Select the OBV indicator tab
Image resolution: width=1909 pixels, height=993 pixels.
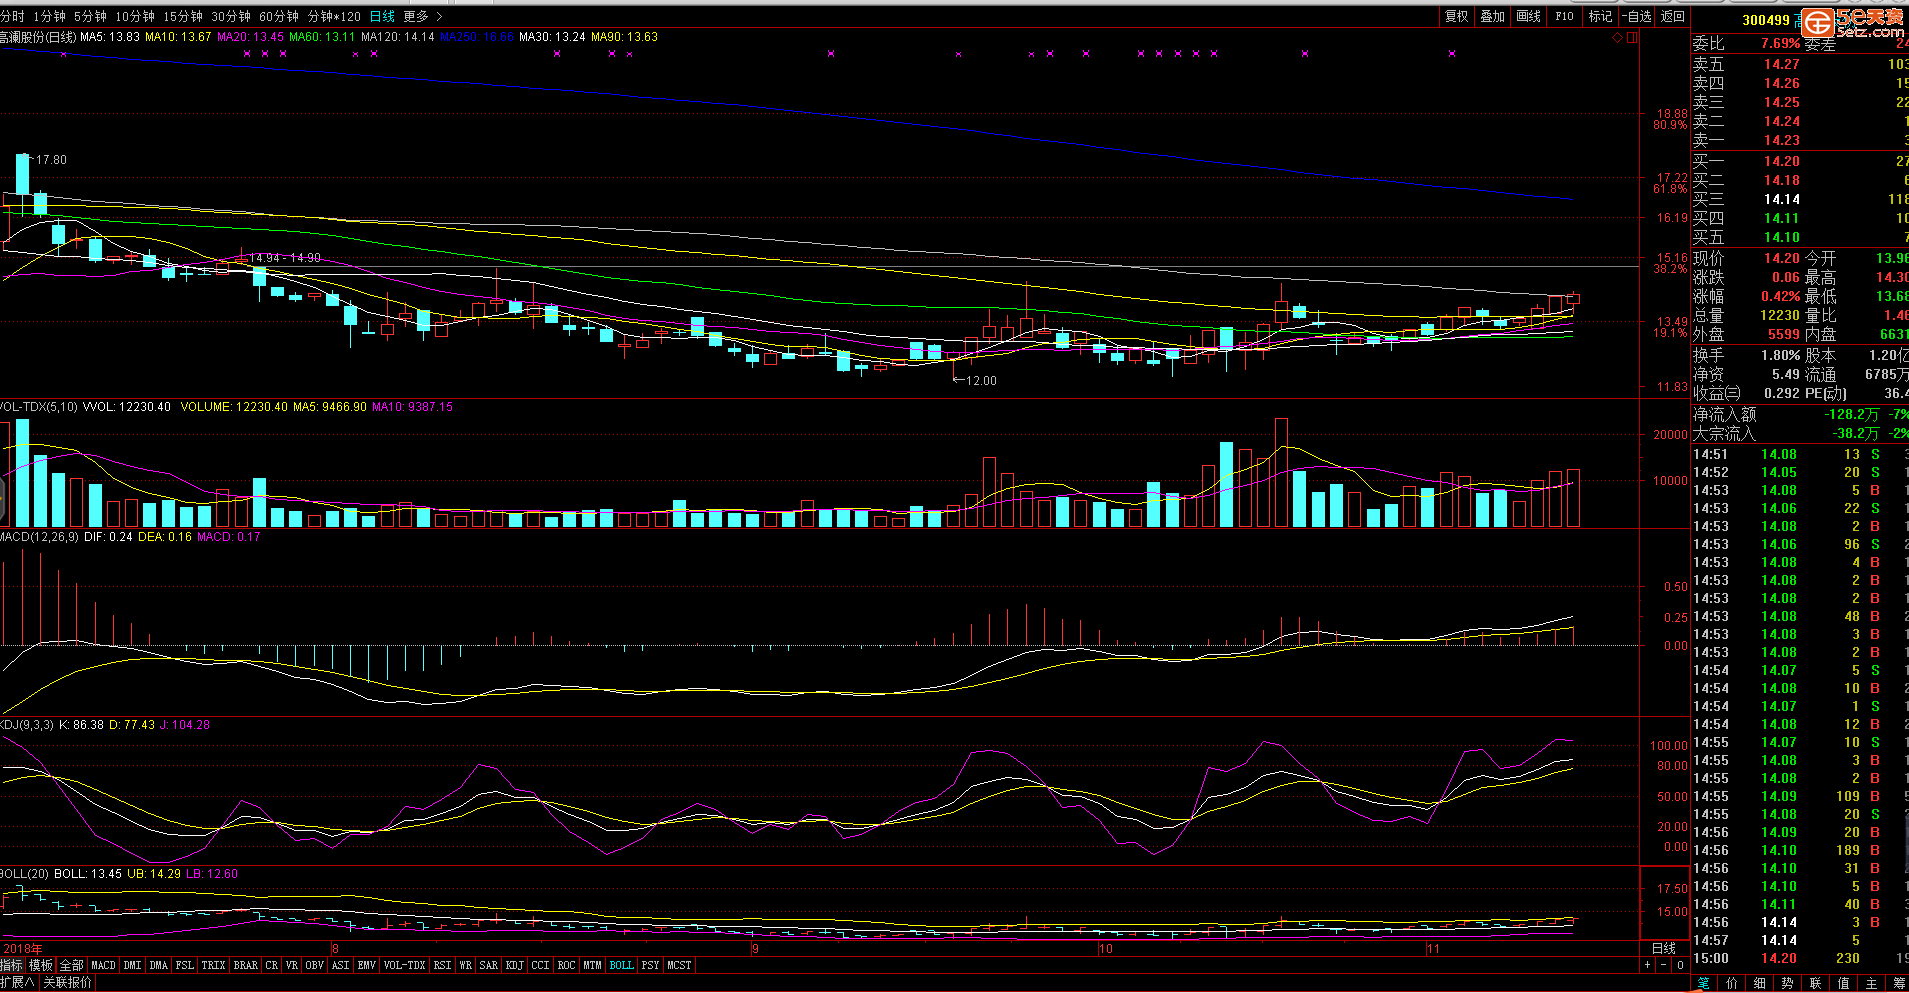pyautogui.click(x=314, y=965)
